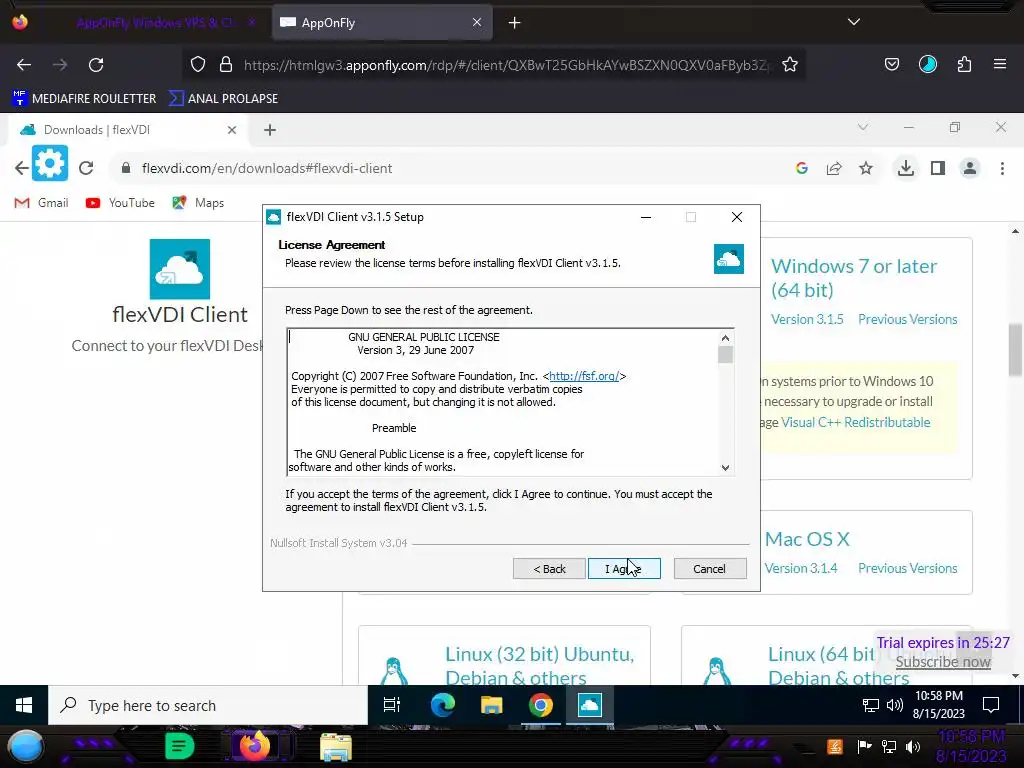1024x768 pixels.
Task: Open the remote Windows Start menu
Action: point(24,705)
